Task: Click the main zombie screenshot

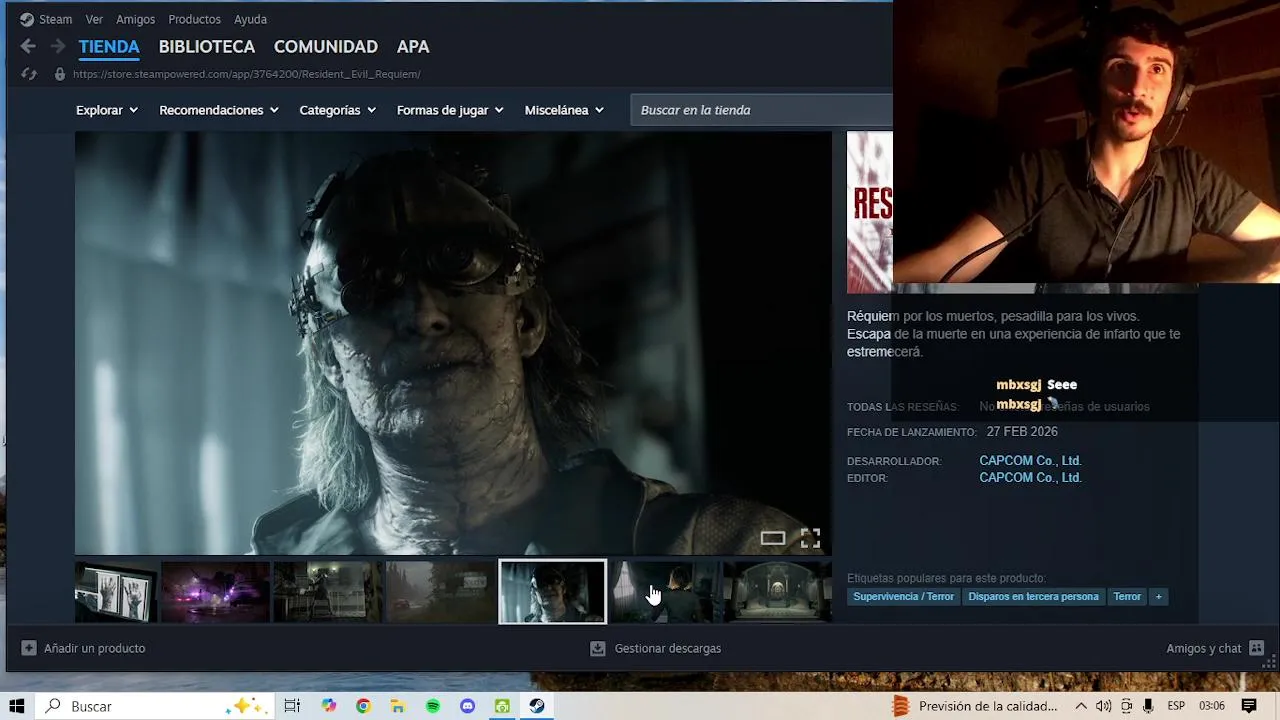Action: 453,343
